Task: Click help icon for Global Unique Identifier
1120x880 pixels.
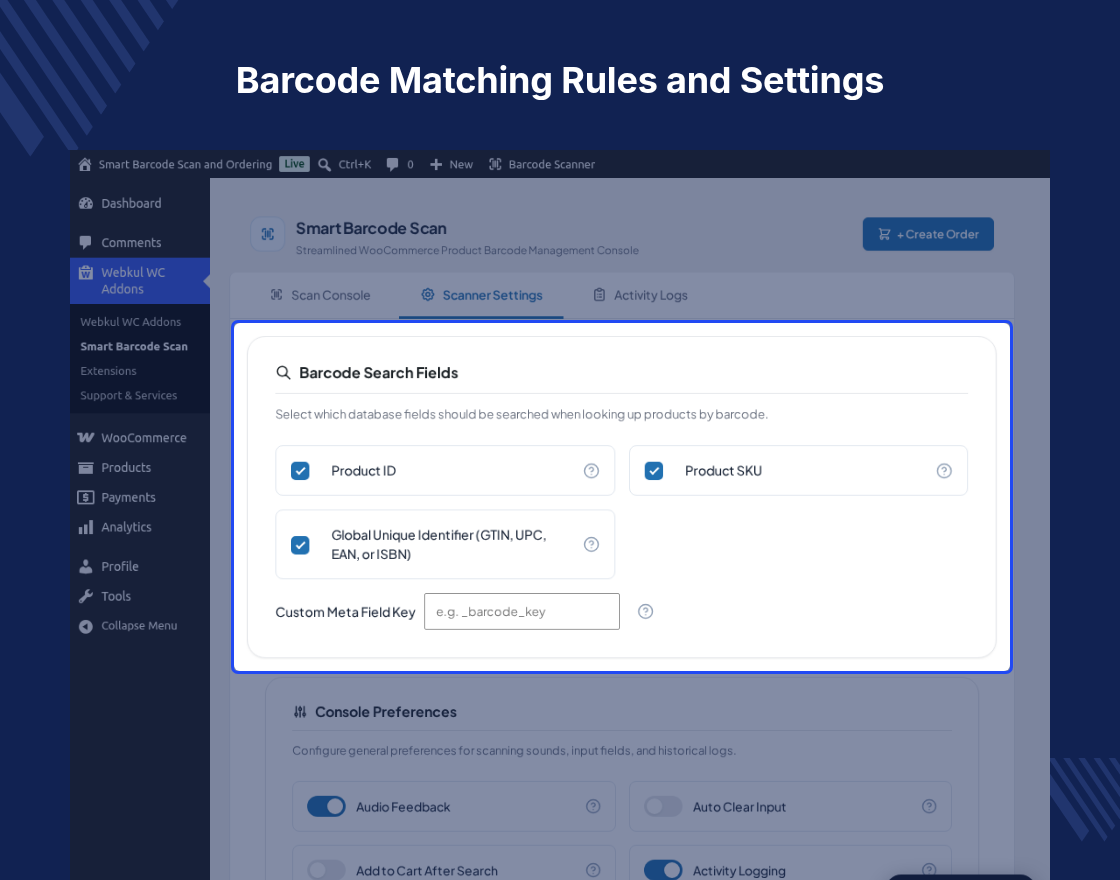Action: [591, 544]
